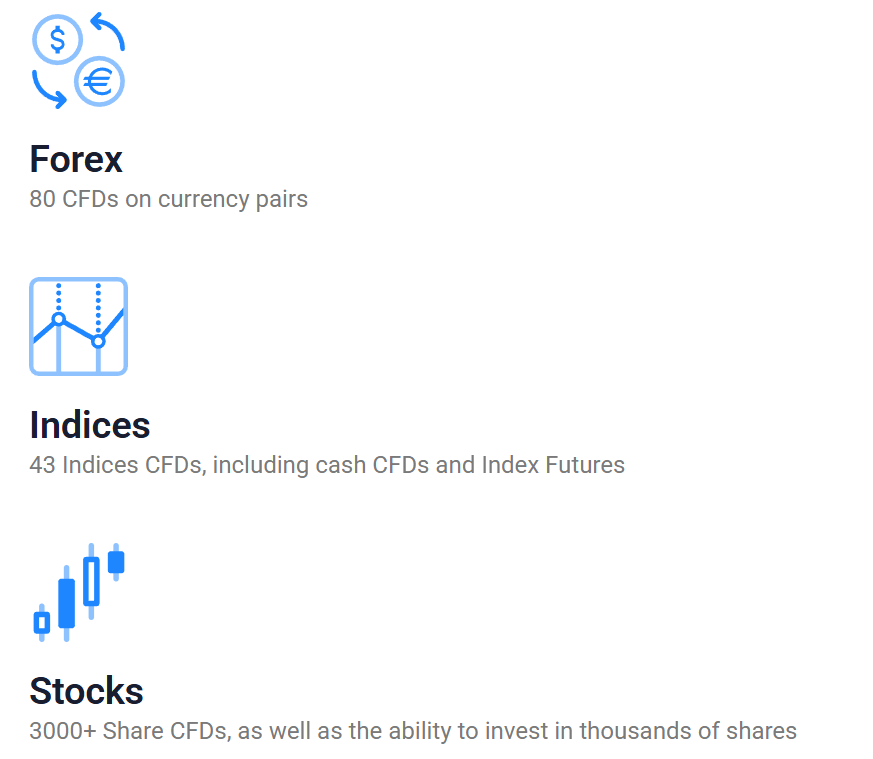Click the top-right small solid candlestick
This screenshot has width=873, height=759.
[116, 562]
